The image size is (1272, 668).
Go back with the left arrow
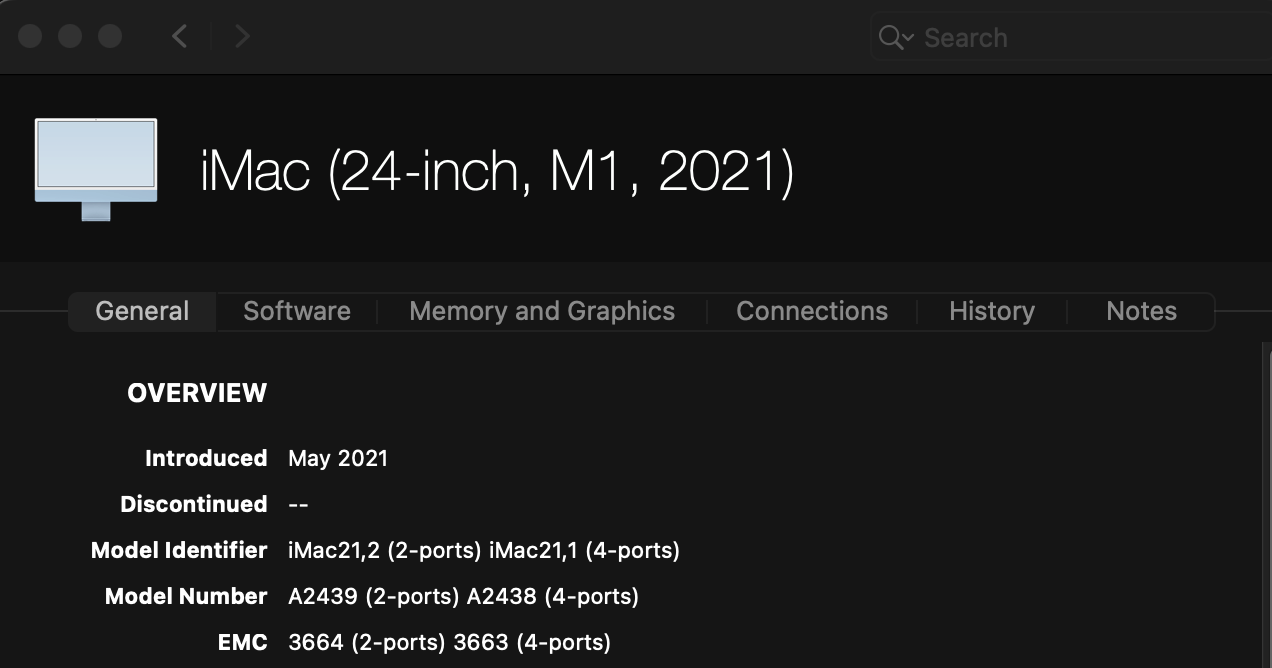point(180,37)
